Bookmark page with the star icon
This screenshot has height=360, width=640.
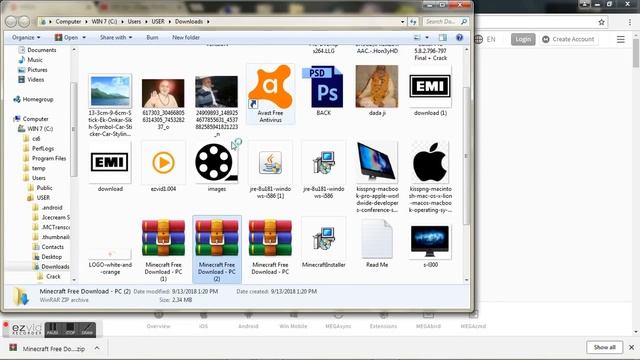pos(601,22)
